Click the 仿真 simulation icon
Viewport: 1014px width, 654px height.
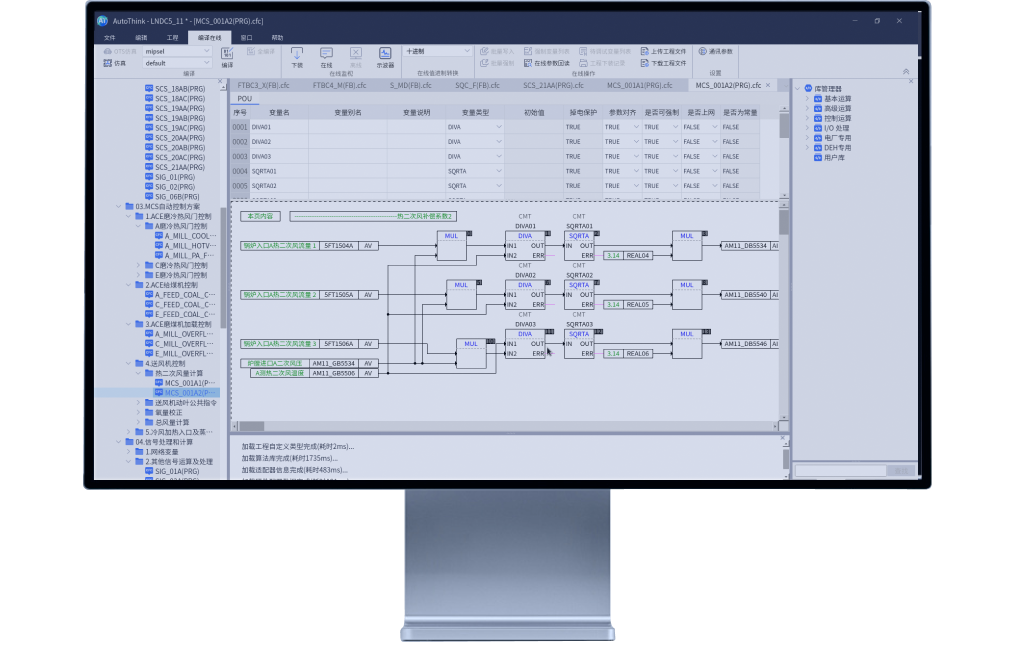tap(107, 63)
